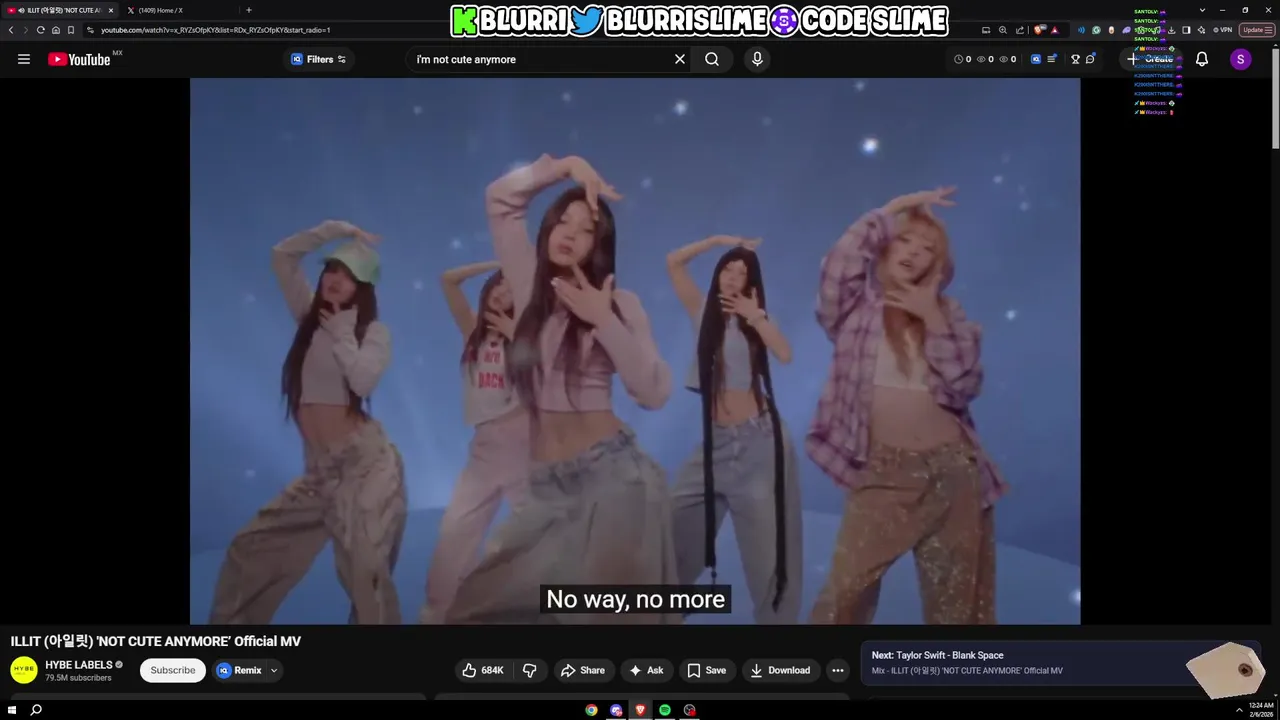
Task: Zoom page with magnifier in address bar
Action: (x=1003, y=30)
